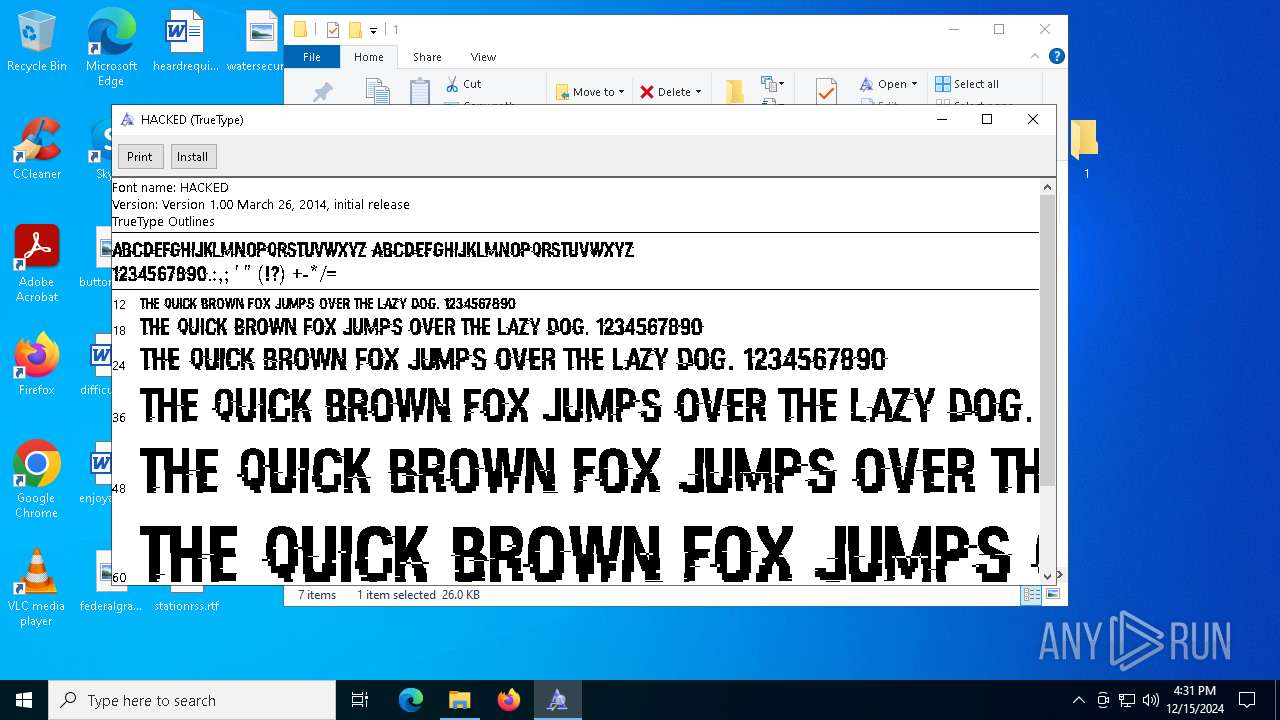This screenshot has width=1280, height=720.
Task: Switch Explorer to details view icon
Action: point(1032,594)
